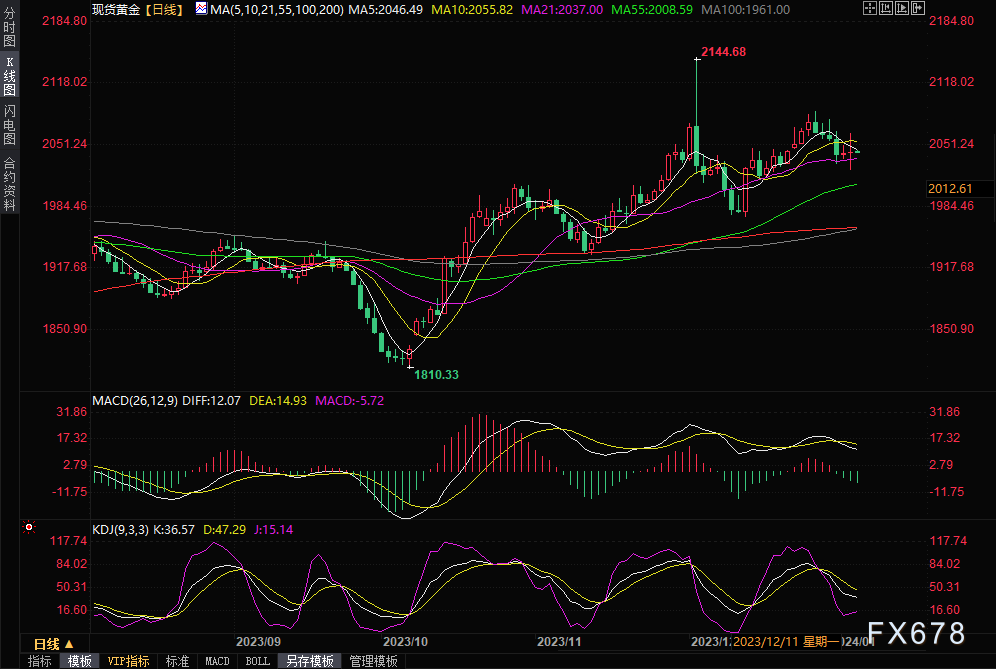Apply the 标准 standard template
Image resolution: width=996 pixels, height=669 pixels.
pos(177,661)
